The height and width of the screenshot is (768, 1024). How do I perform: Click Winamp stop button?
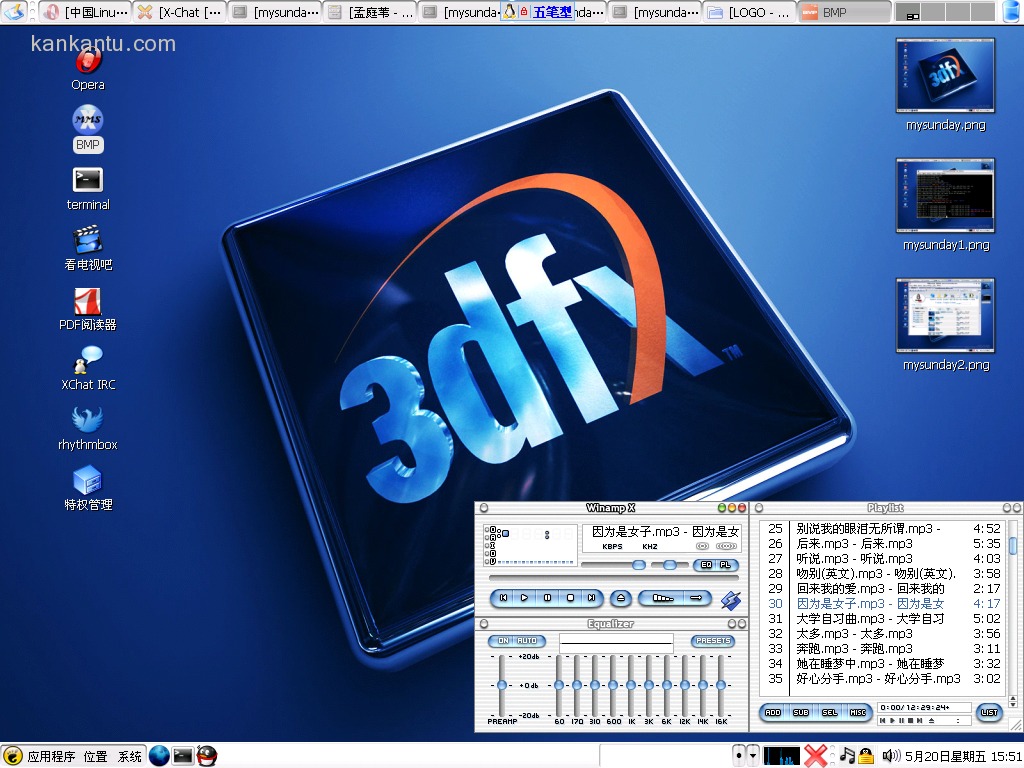coord(570,598)
